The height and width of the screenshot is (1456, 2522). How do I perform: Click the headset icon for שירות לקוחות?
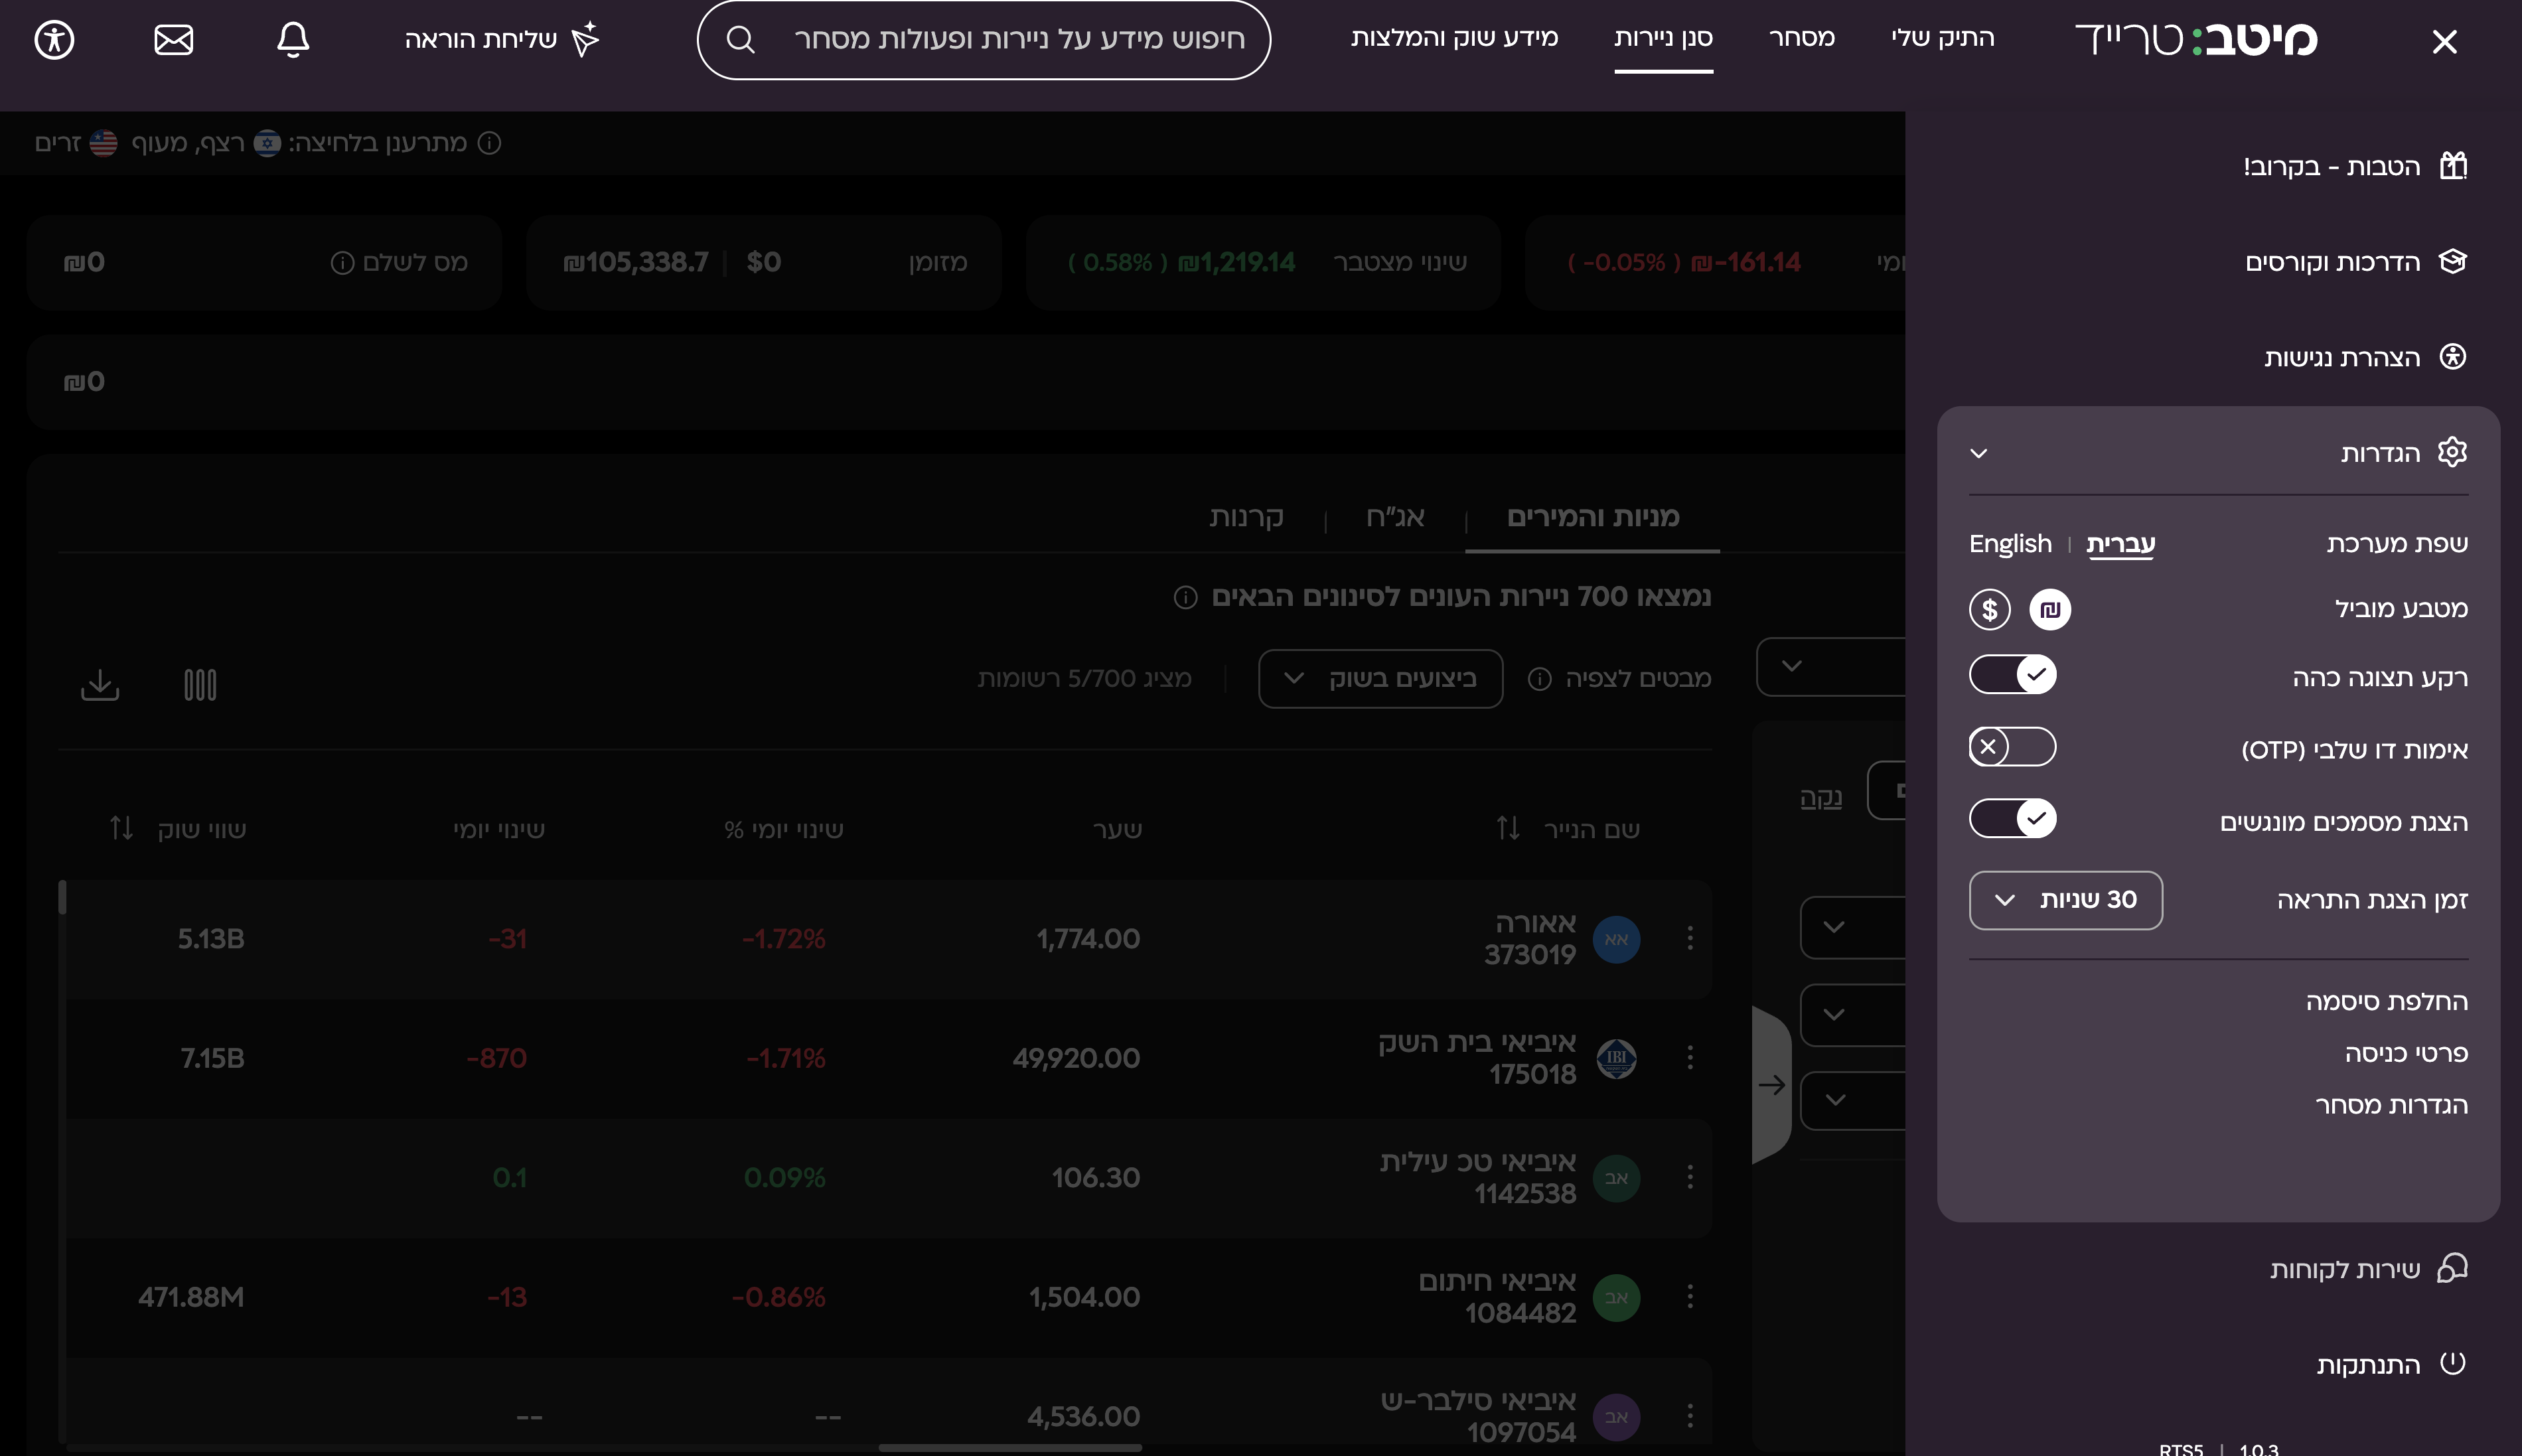(x=2453, y=1268)
